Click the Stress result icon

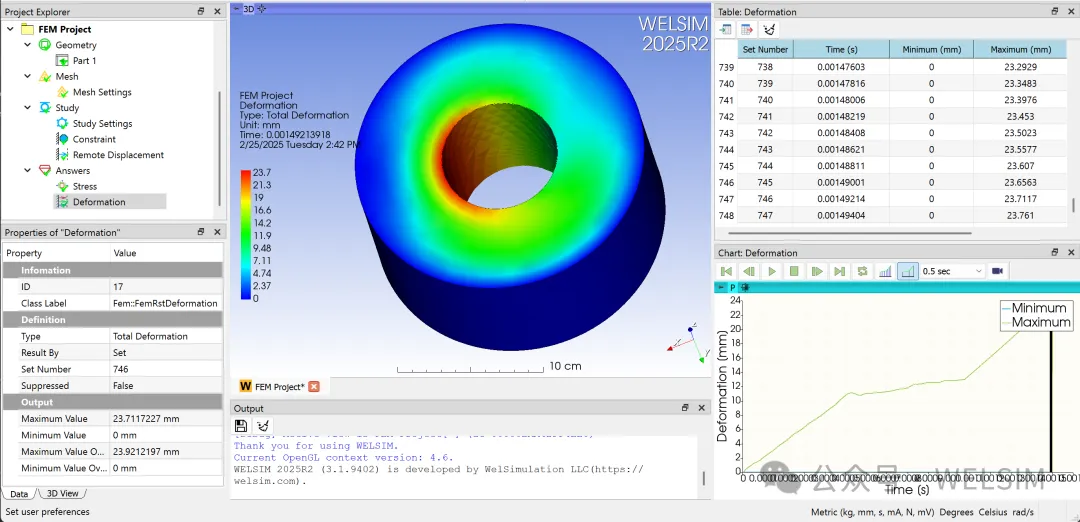(x=62, y=187)
